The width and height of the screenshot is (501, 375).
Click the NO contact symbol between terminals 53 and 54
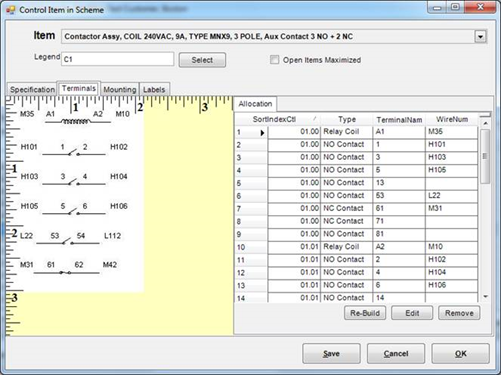coord(68,242)
